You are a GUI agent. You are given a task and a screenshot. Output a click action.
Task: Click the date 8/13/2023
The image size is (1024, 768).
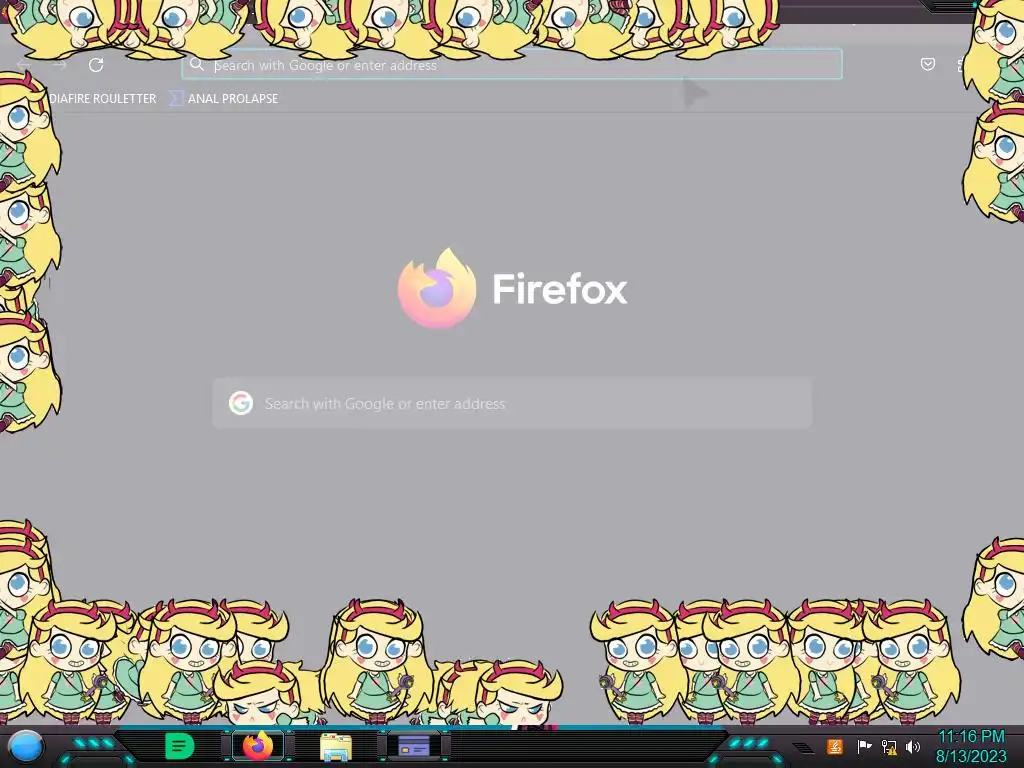coord(970,756)
